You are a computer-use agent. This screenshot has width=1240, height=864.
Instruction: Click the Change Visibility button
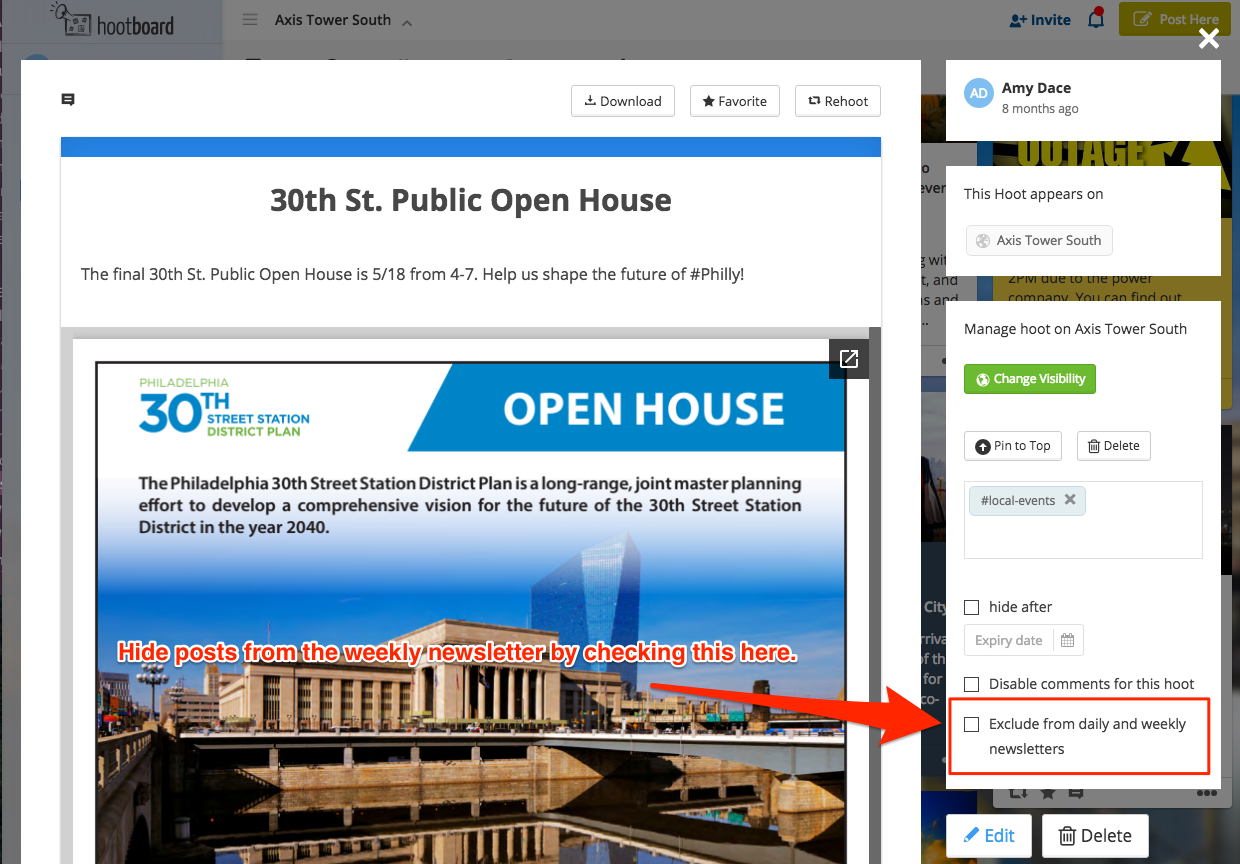point(1030,379)
